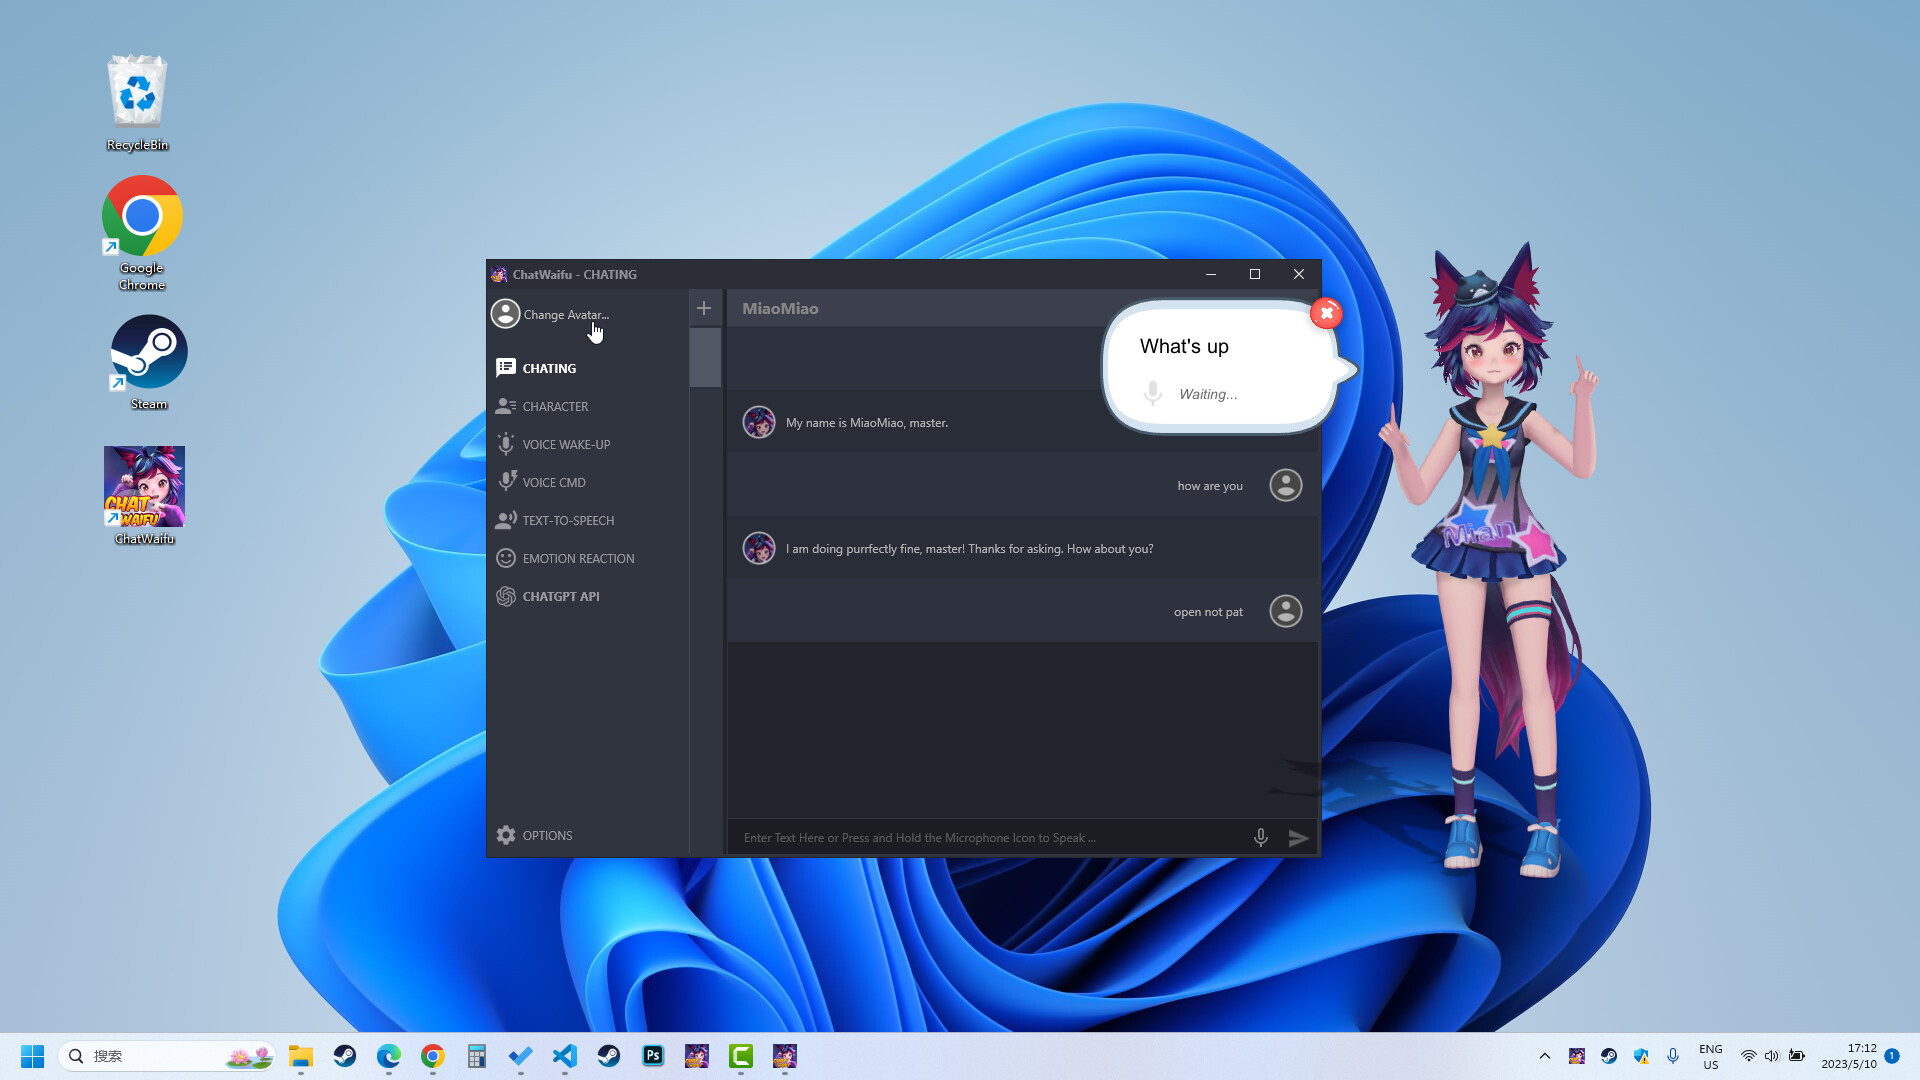Open VOICE CMD settings in sidebar

point(553,482)
